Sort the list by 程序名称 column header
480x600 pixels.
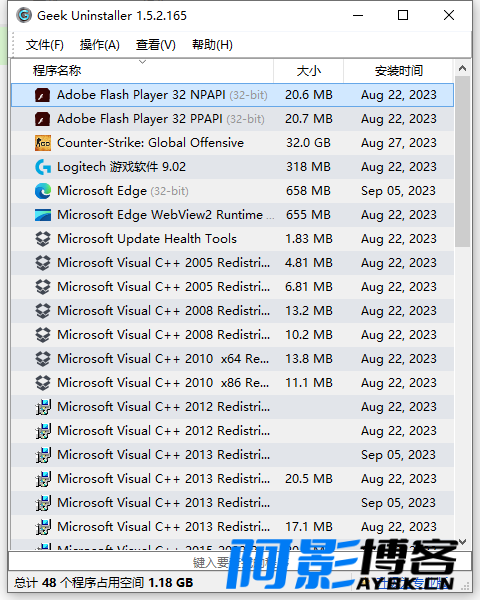point(142,71)
